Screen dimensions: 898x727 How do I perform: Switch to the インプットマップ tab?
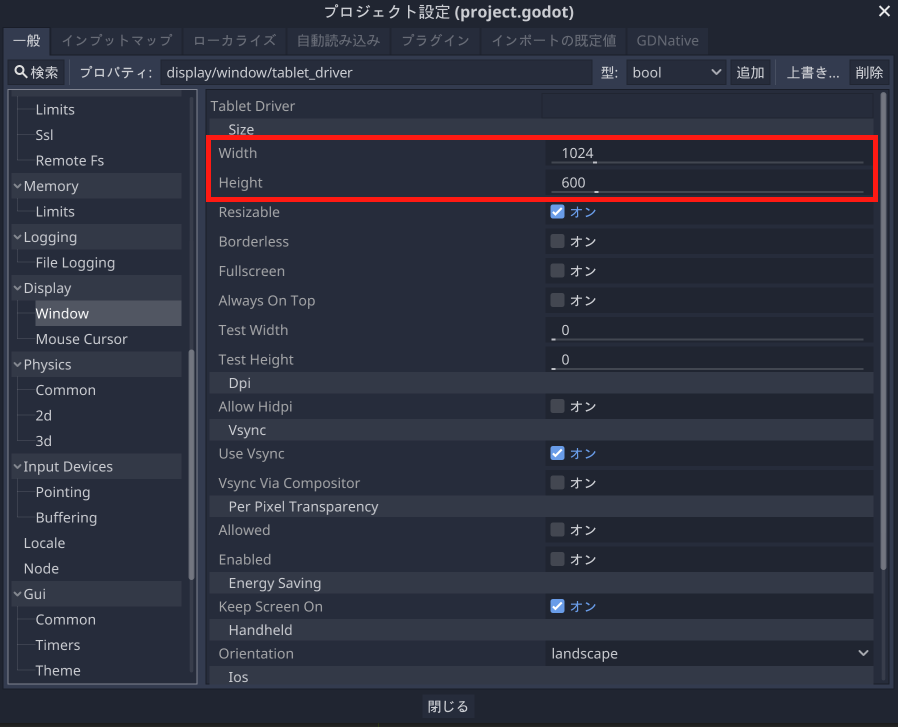tap(116, 41)
